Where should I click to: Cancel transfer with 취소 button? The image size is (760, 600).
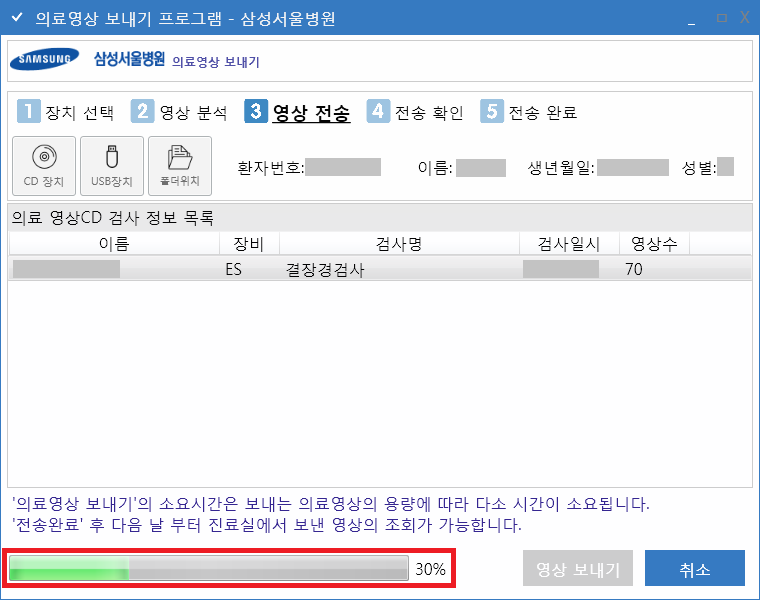click(x=695, y=568)
